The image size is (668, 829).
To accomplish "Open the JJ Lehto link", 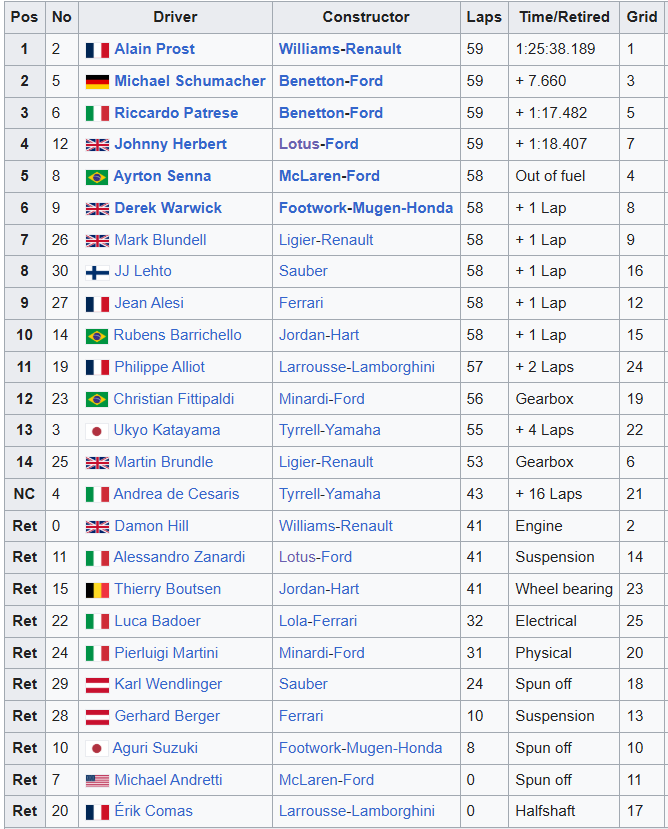I will pos(143,271).
